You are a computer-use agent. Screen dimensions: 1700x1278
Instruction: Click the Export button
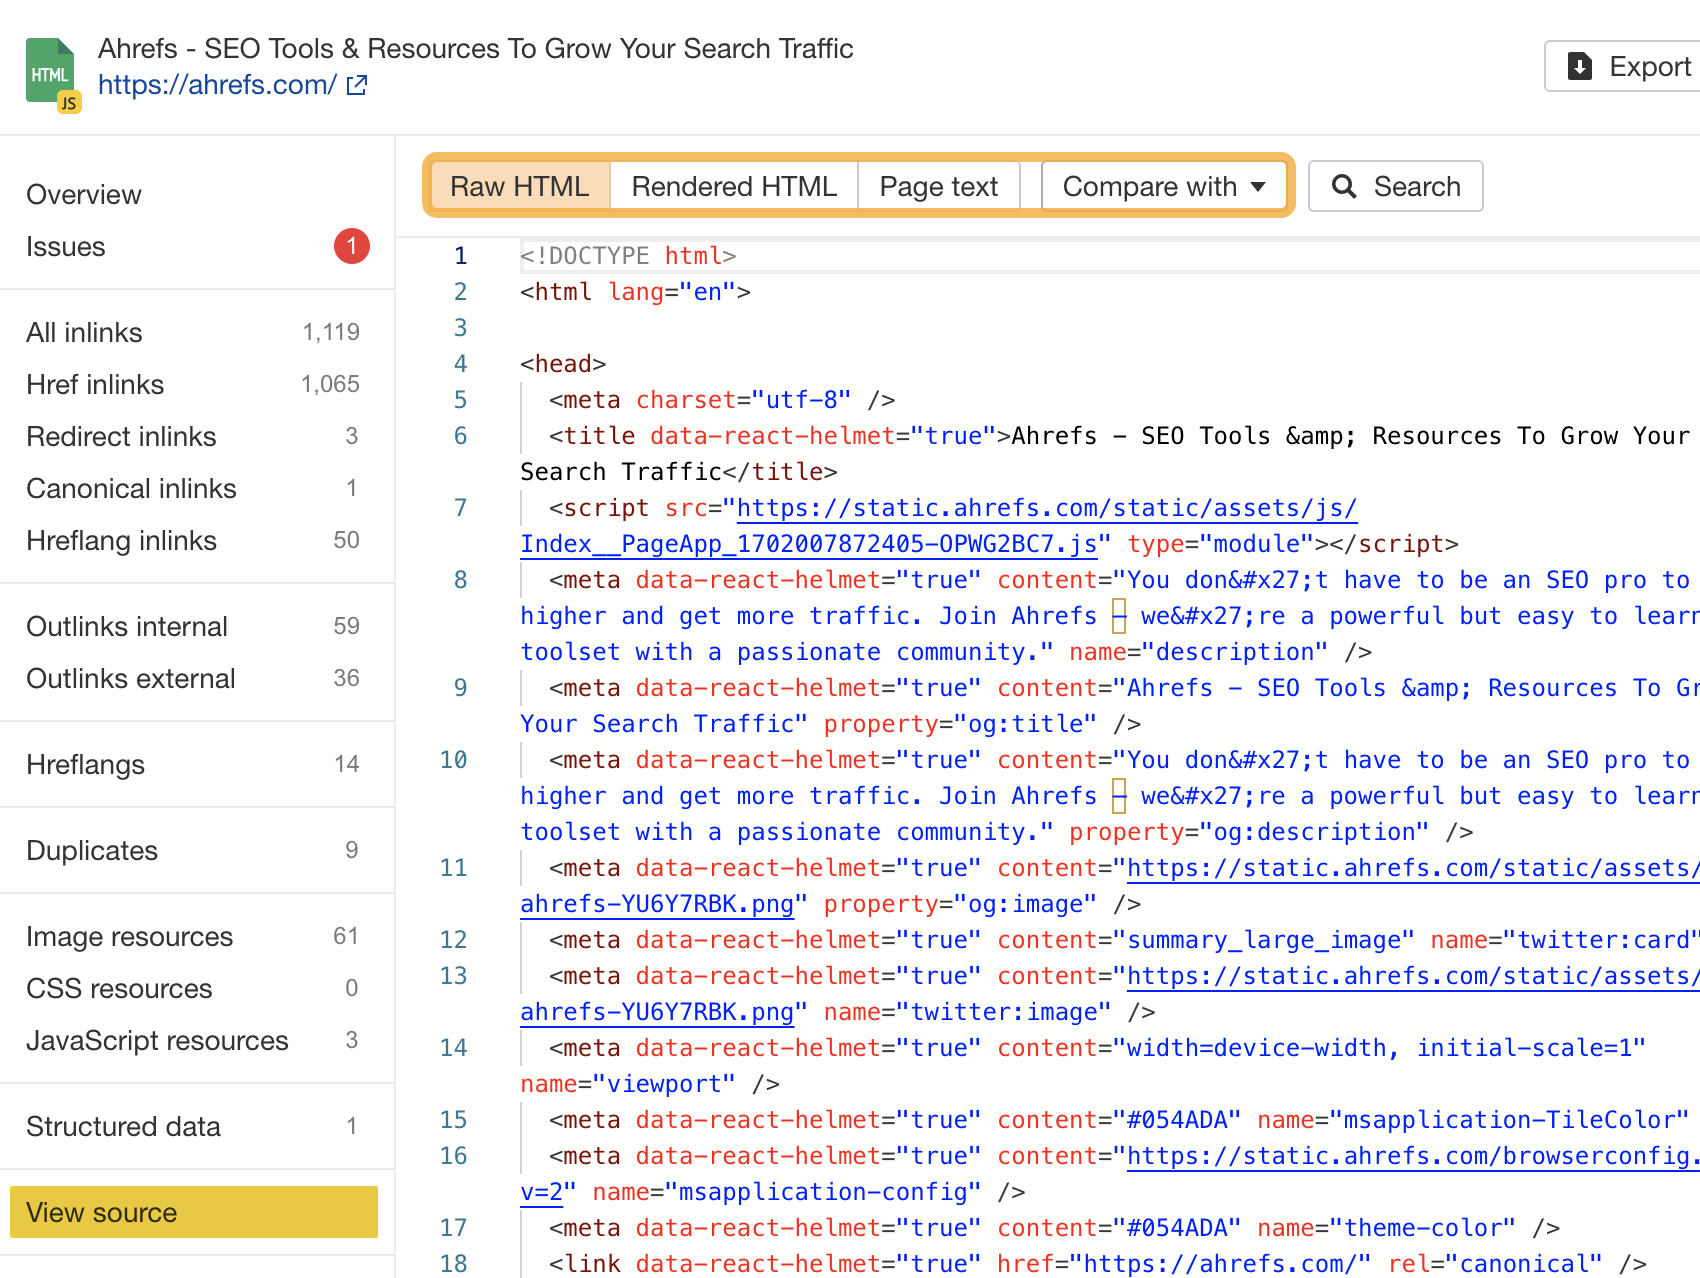coord(1620,66)
